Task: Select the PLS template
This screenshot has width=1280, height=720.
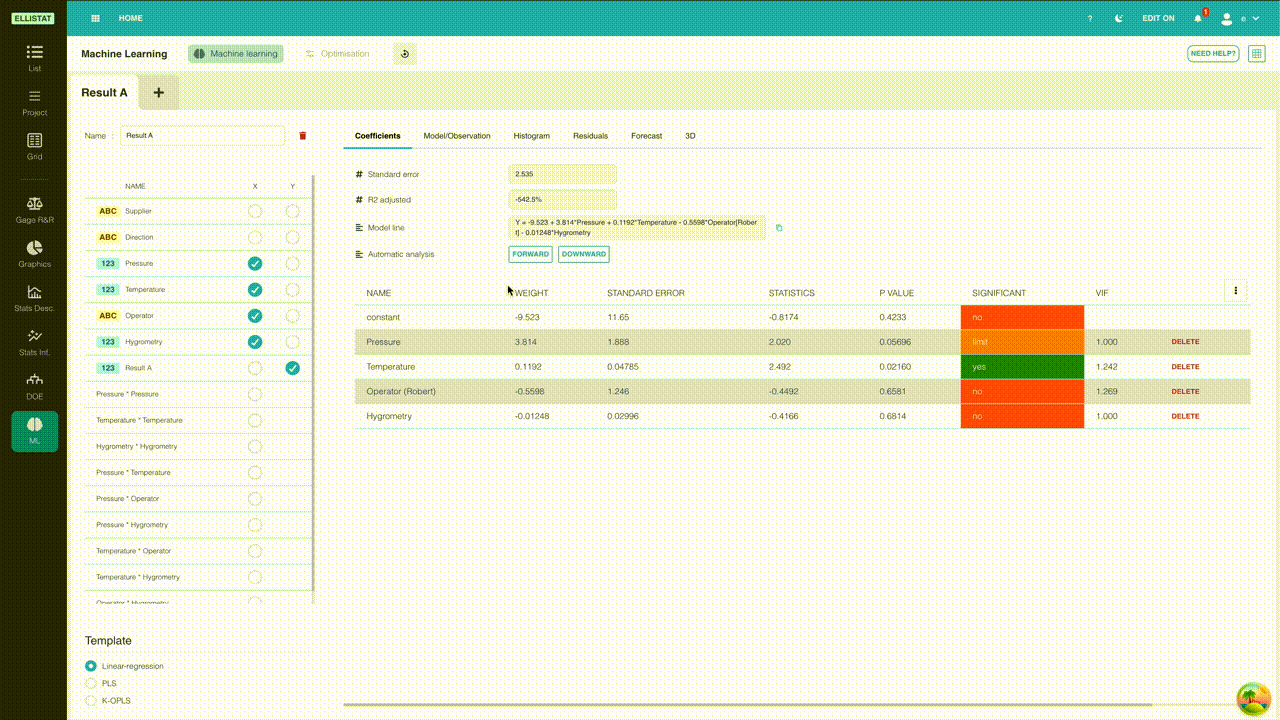Action: click(x=91, y=683)
